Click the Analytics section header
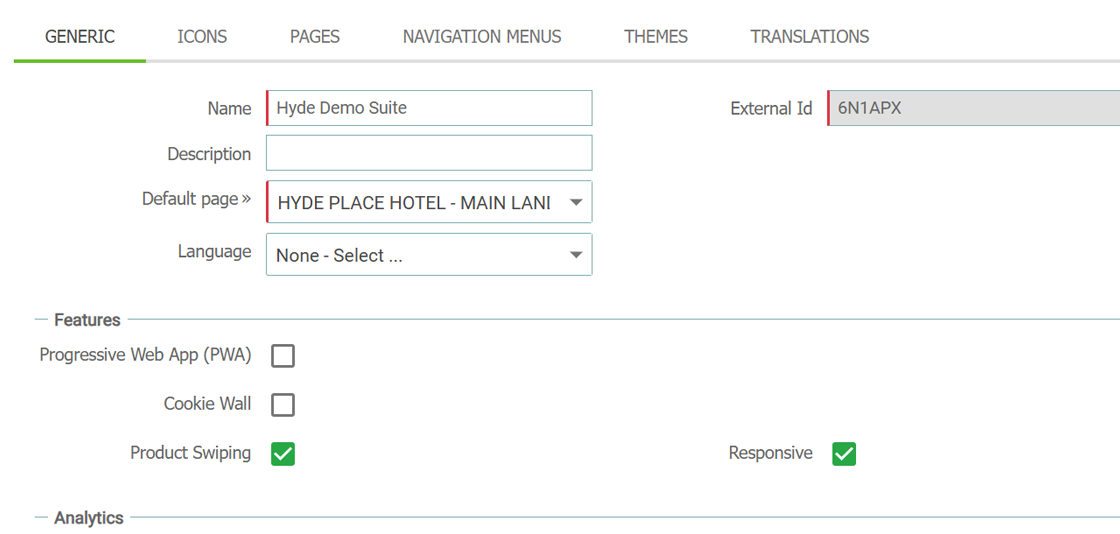Screen dimensions: 1120x534 tap(89, 518)
